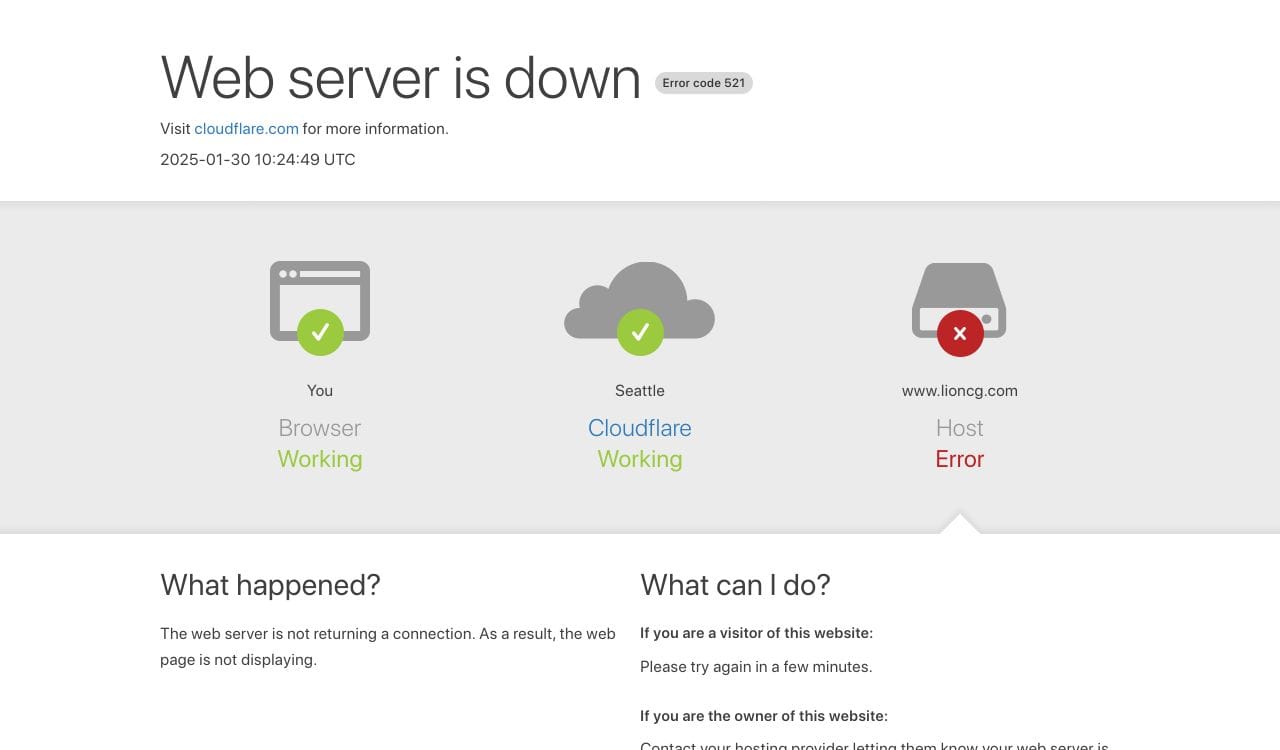Click the "What happened?" heading
The height and width of the screenshot is (750, 1280).
270,585
